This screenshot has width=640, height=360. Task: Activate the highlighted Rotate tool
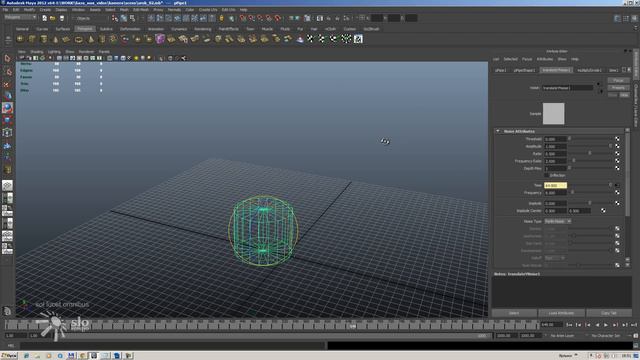point(7,108)
